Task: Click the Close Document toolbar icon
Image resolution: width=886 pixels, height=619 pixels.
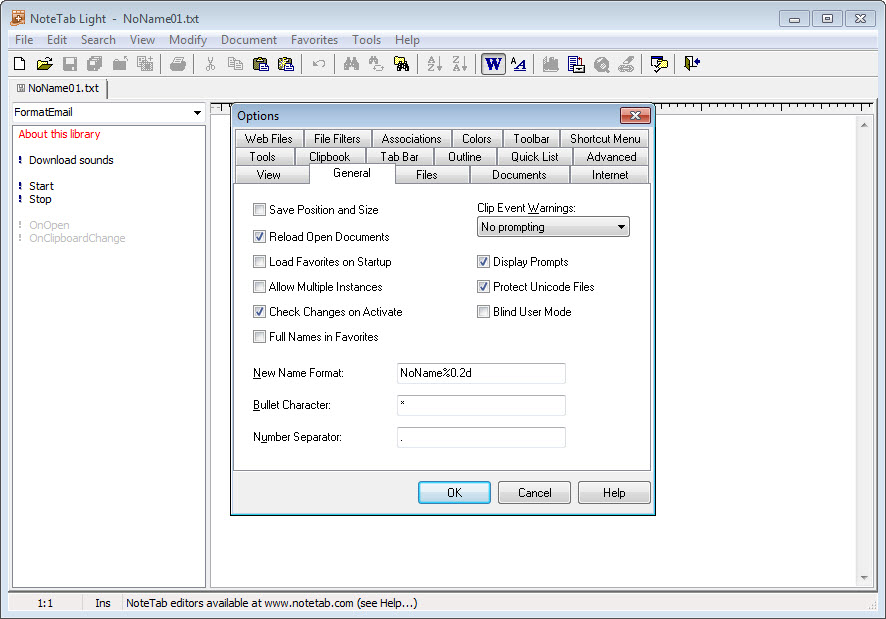Action: [120, 64]
